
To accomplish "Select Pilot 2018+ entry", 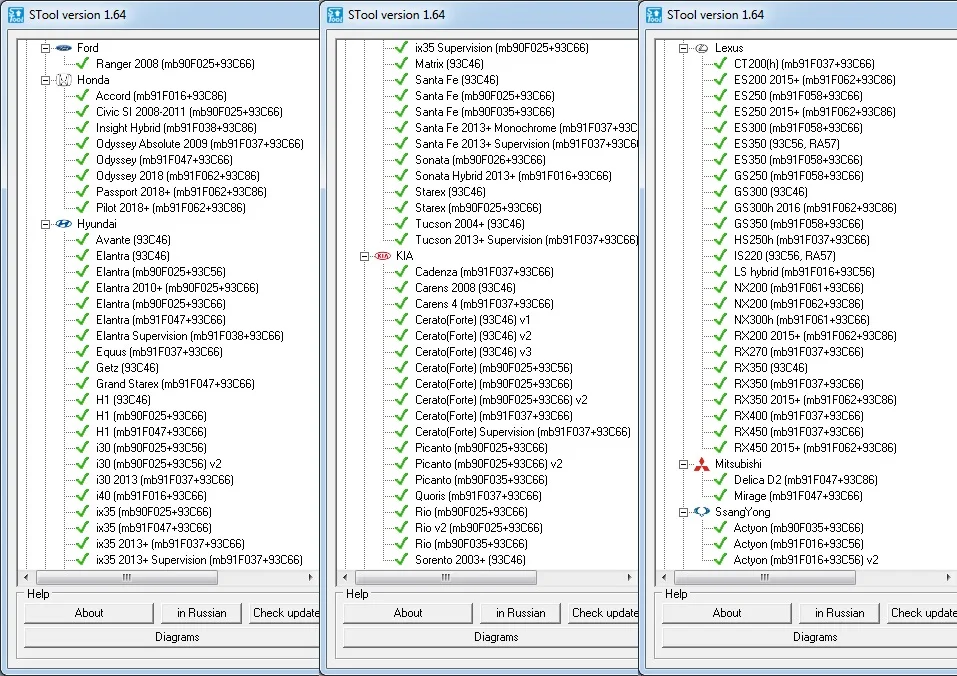I will (171, 208).
